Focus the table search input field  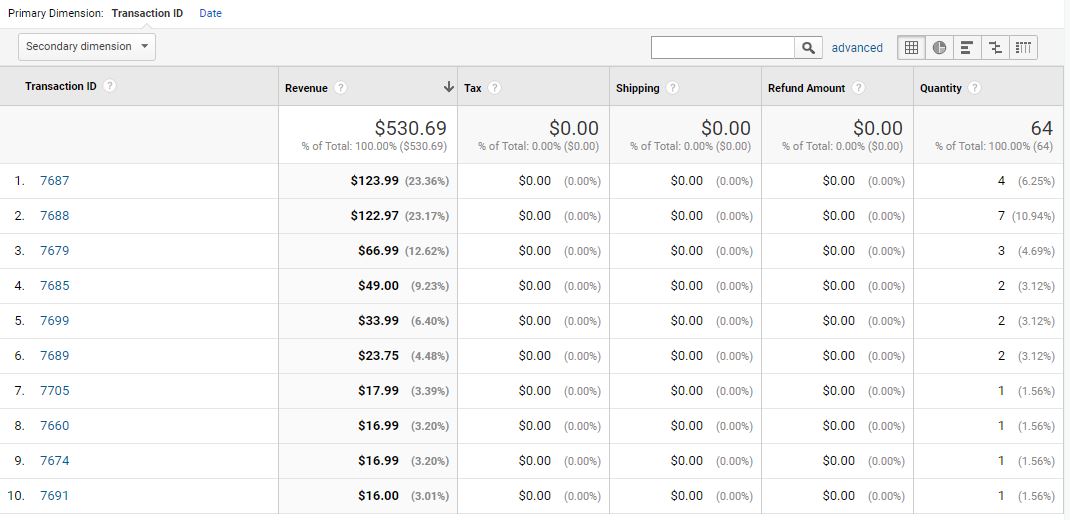click(723, 48)
